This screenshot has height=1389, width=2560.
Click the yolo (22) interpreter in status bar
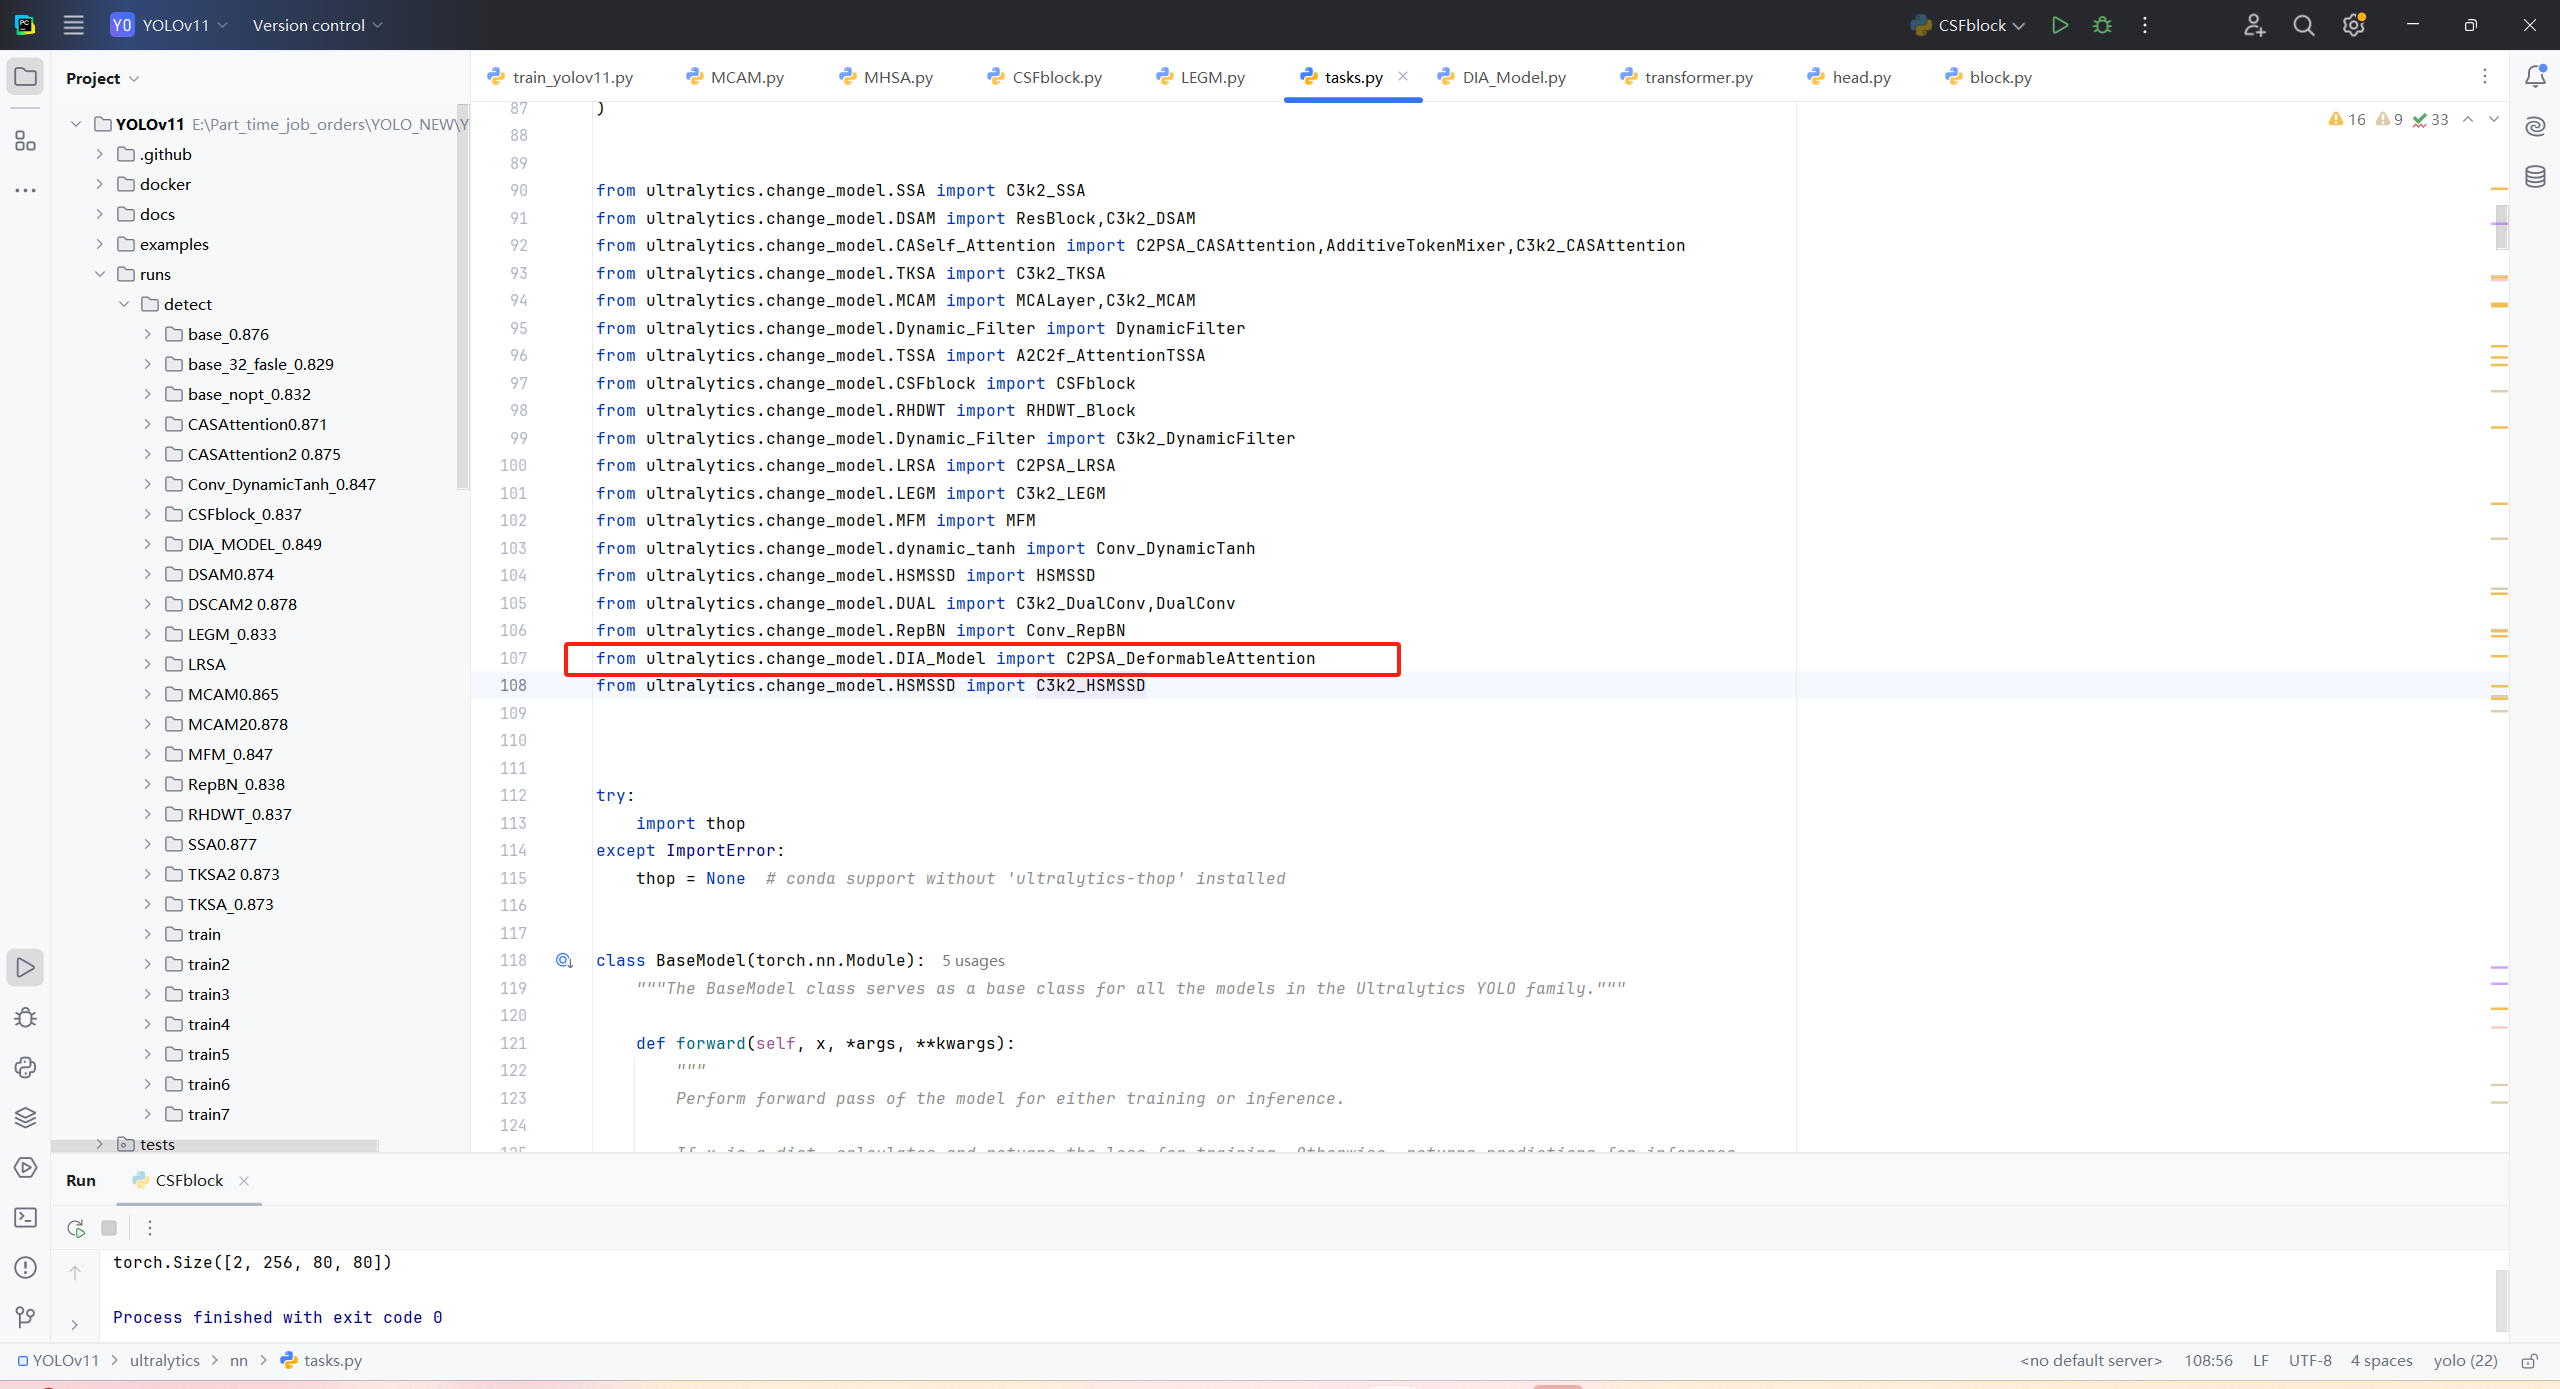2465,1360
